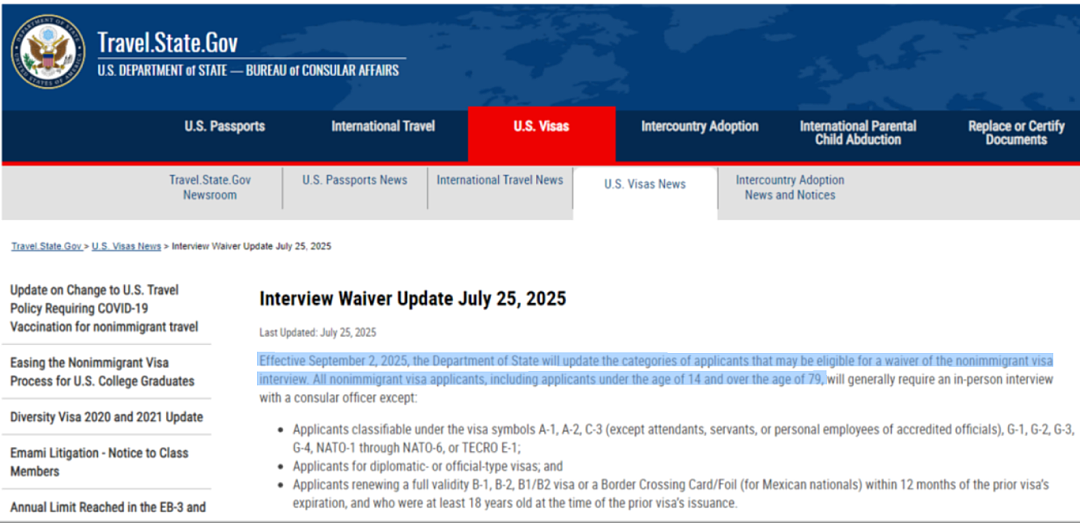Viewport: 1080px width, 523px height.
Task: Open Intercountry Adoption News and Notices tab
Action: coord(790,187)
